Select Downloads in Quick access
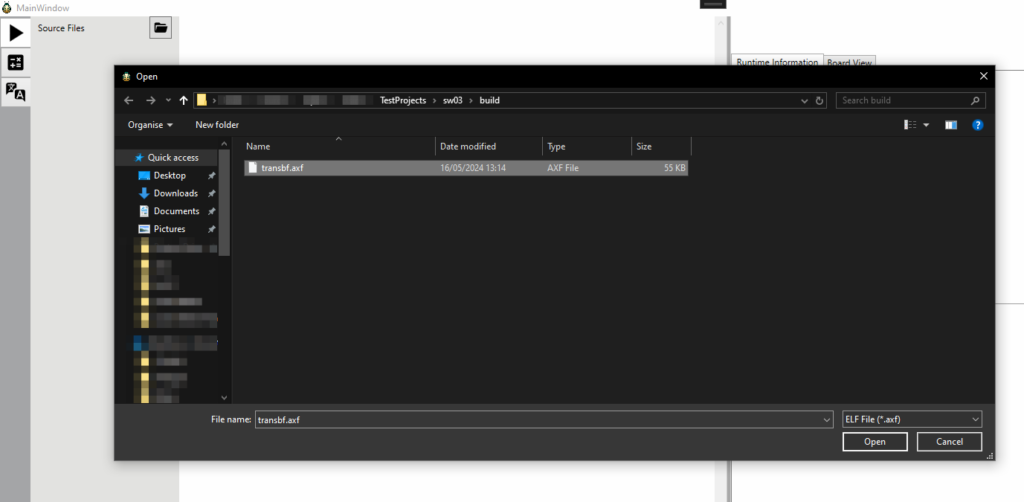Image resolution: width=1024 pixels, height=502 pixels. point(175,193)
